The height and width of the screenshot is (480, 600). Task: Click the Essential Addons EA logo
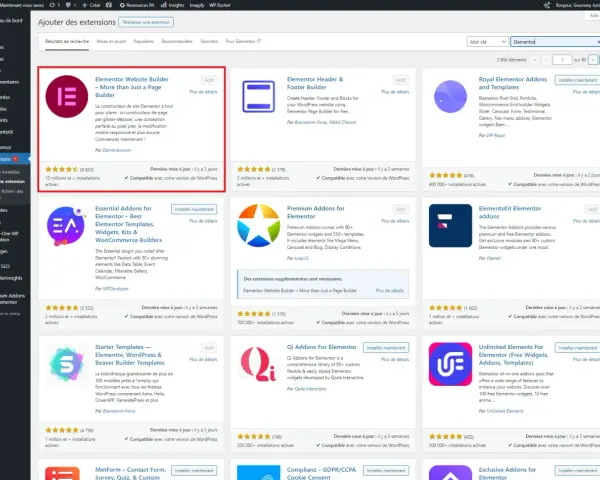66,226
